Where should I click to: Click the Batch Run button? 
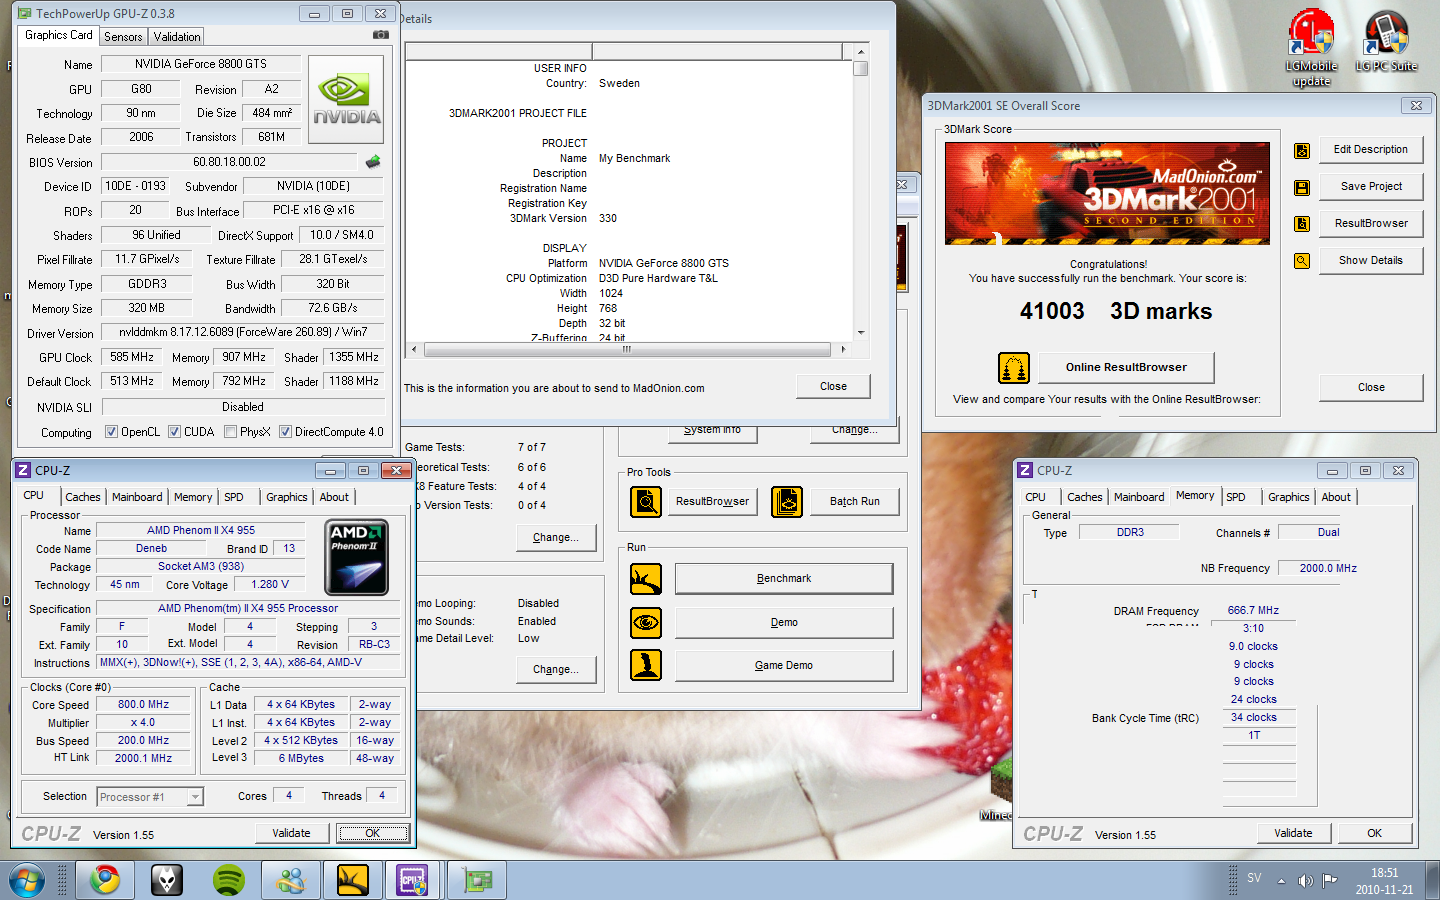tap(855, 501)
